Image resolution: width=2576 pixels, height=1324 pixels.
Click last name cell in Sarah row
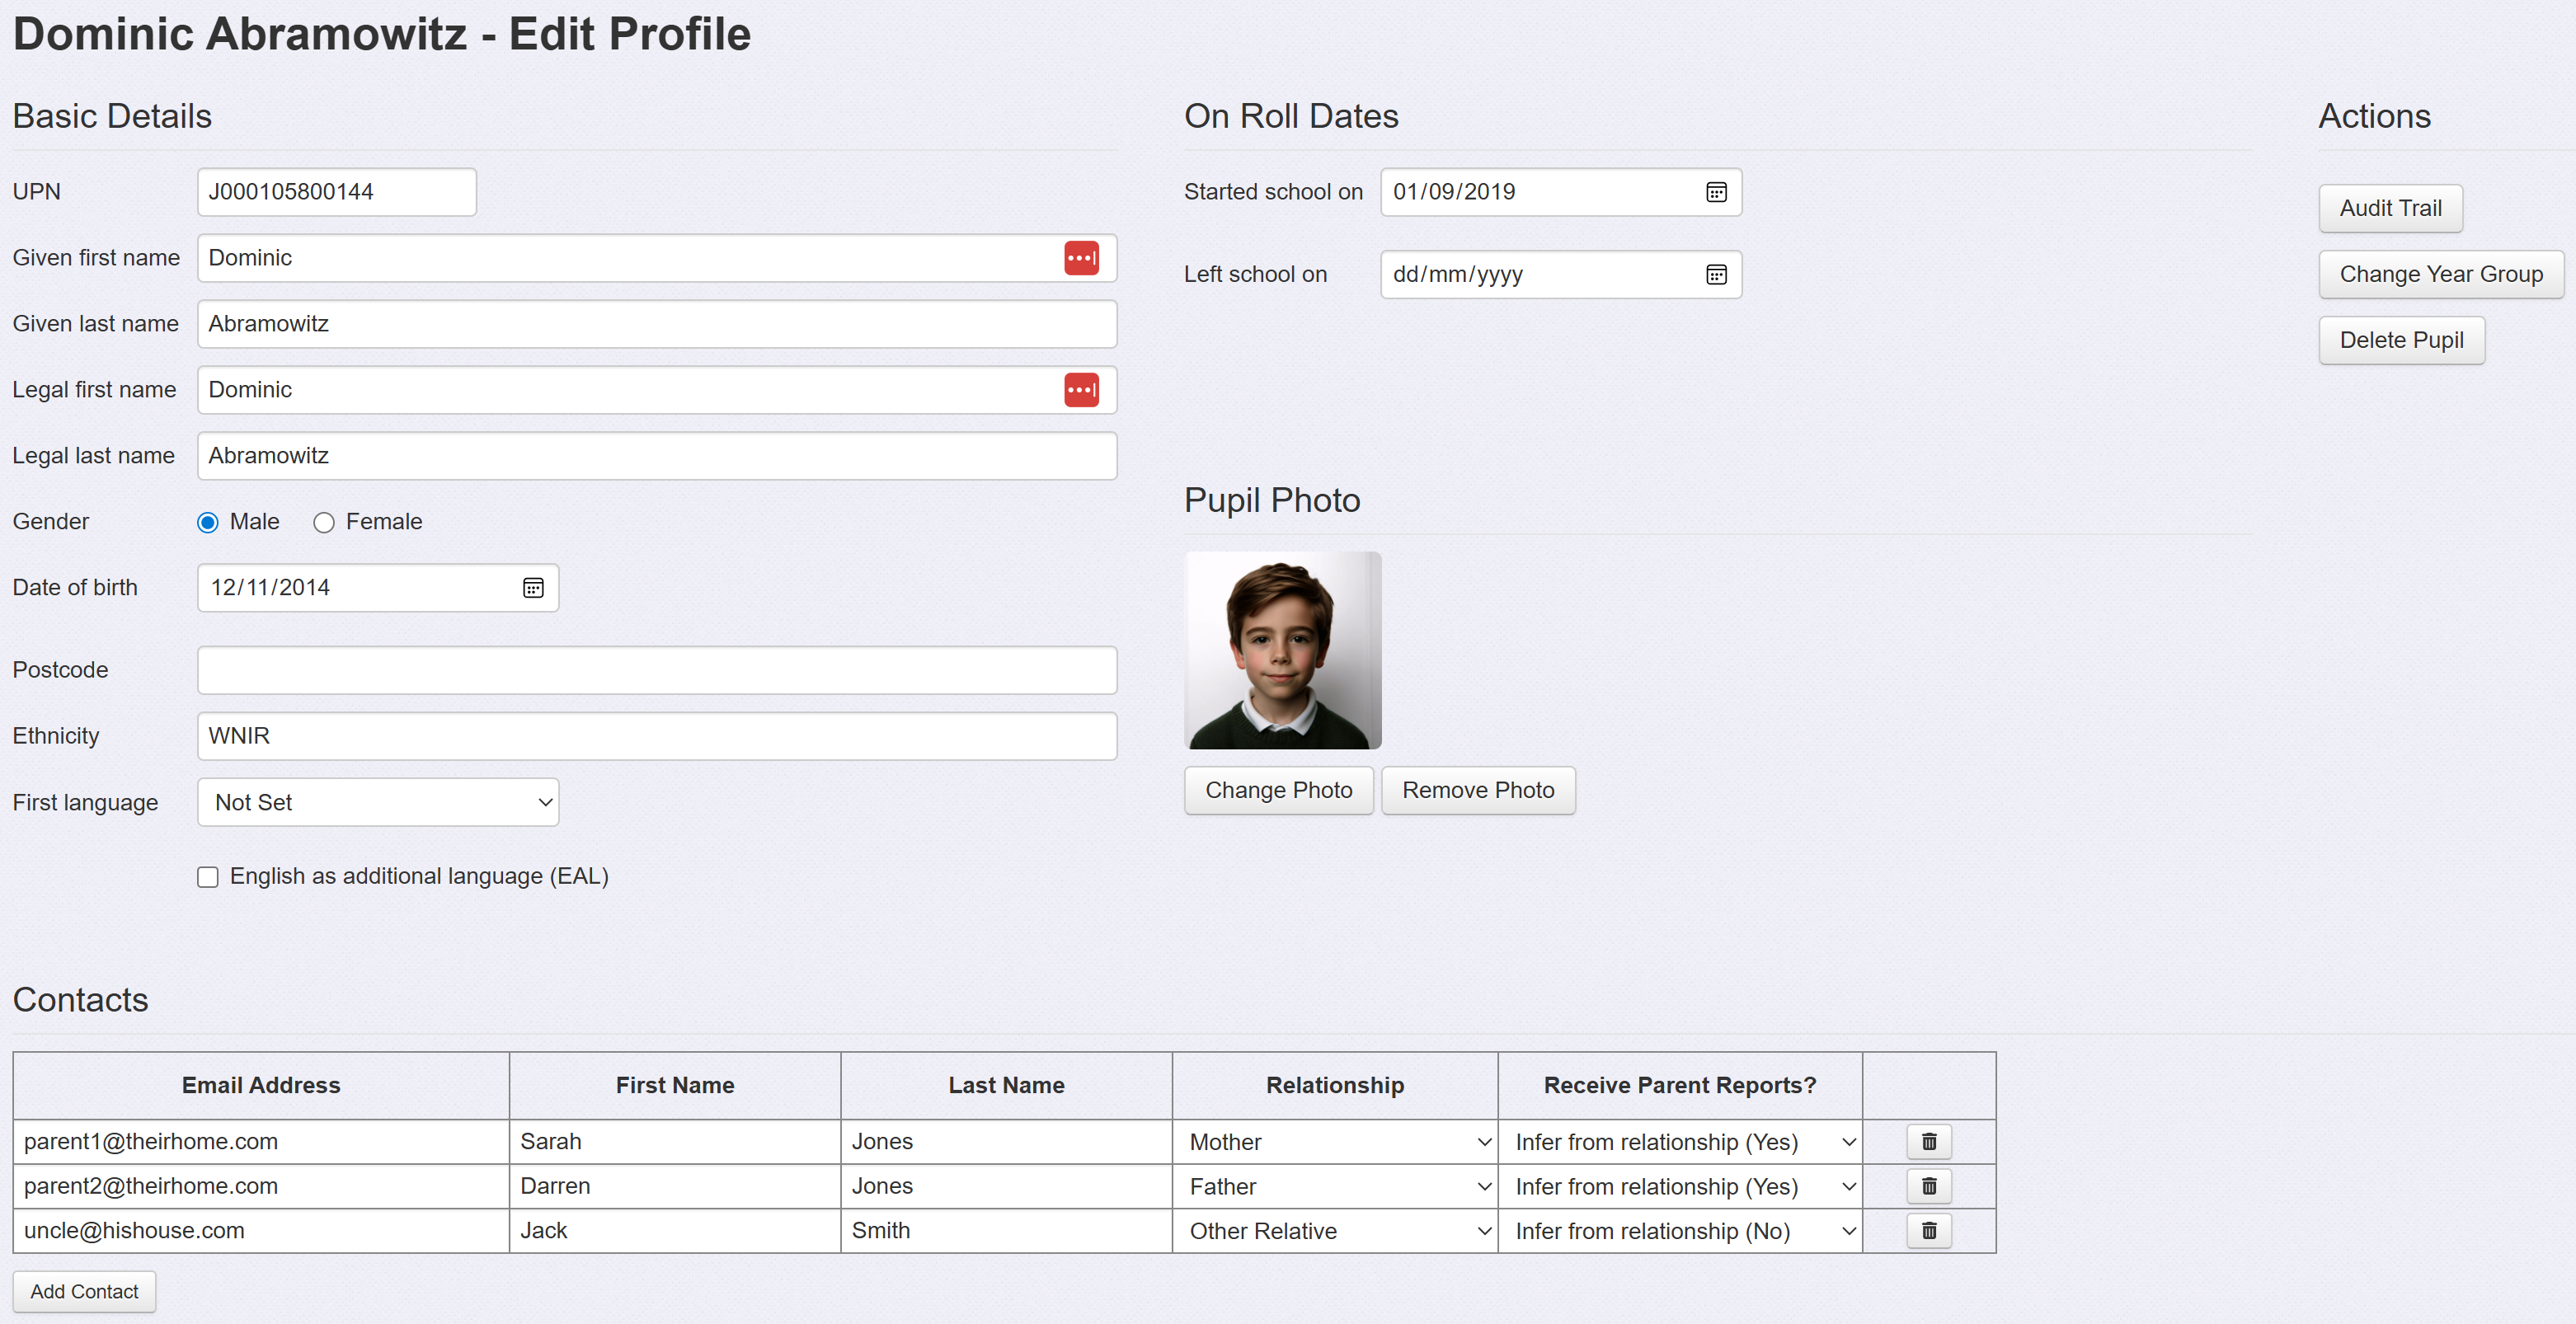coord(1006,1141)
